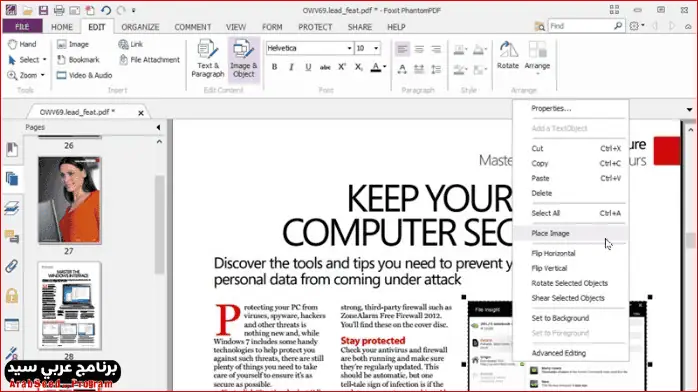Collapse the Pages panel
698x392 pixels.
point(158,128)
